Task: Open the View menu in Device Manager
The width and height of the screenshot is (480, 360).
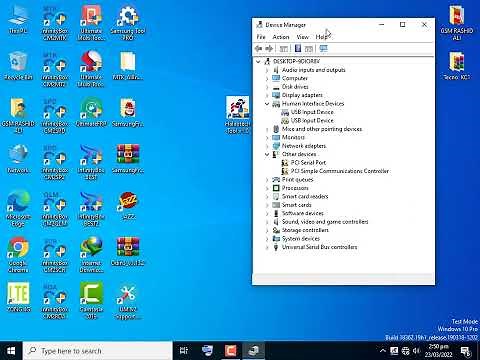Action: point(303,37)
